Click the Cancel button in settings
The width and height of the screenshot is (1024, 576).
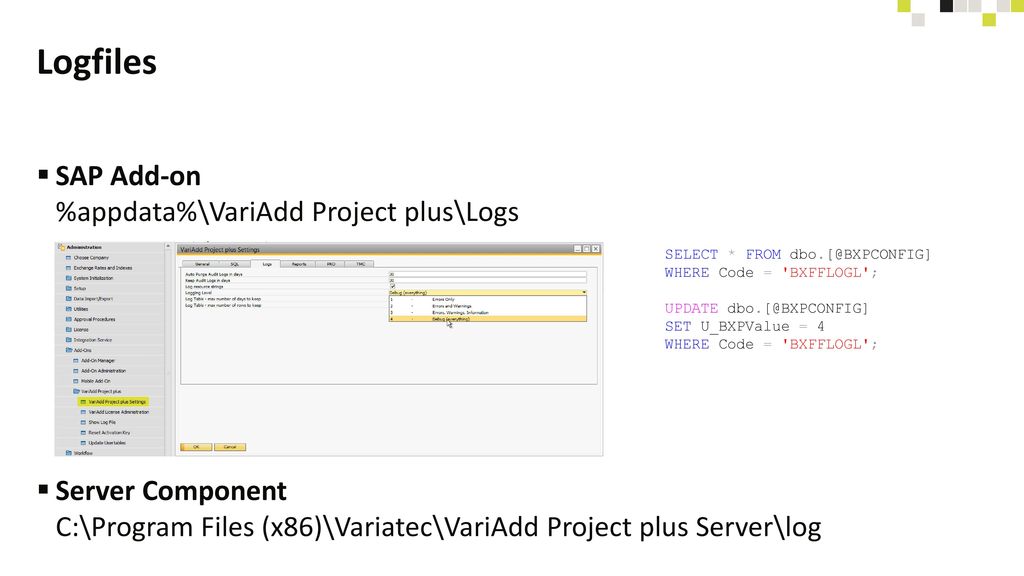230,447
